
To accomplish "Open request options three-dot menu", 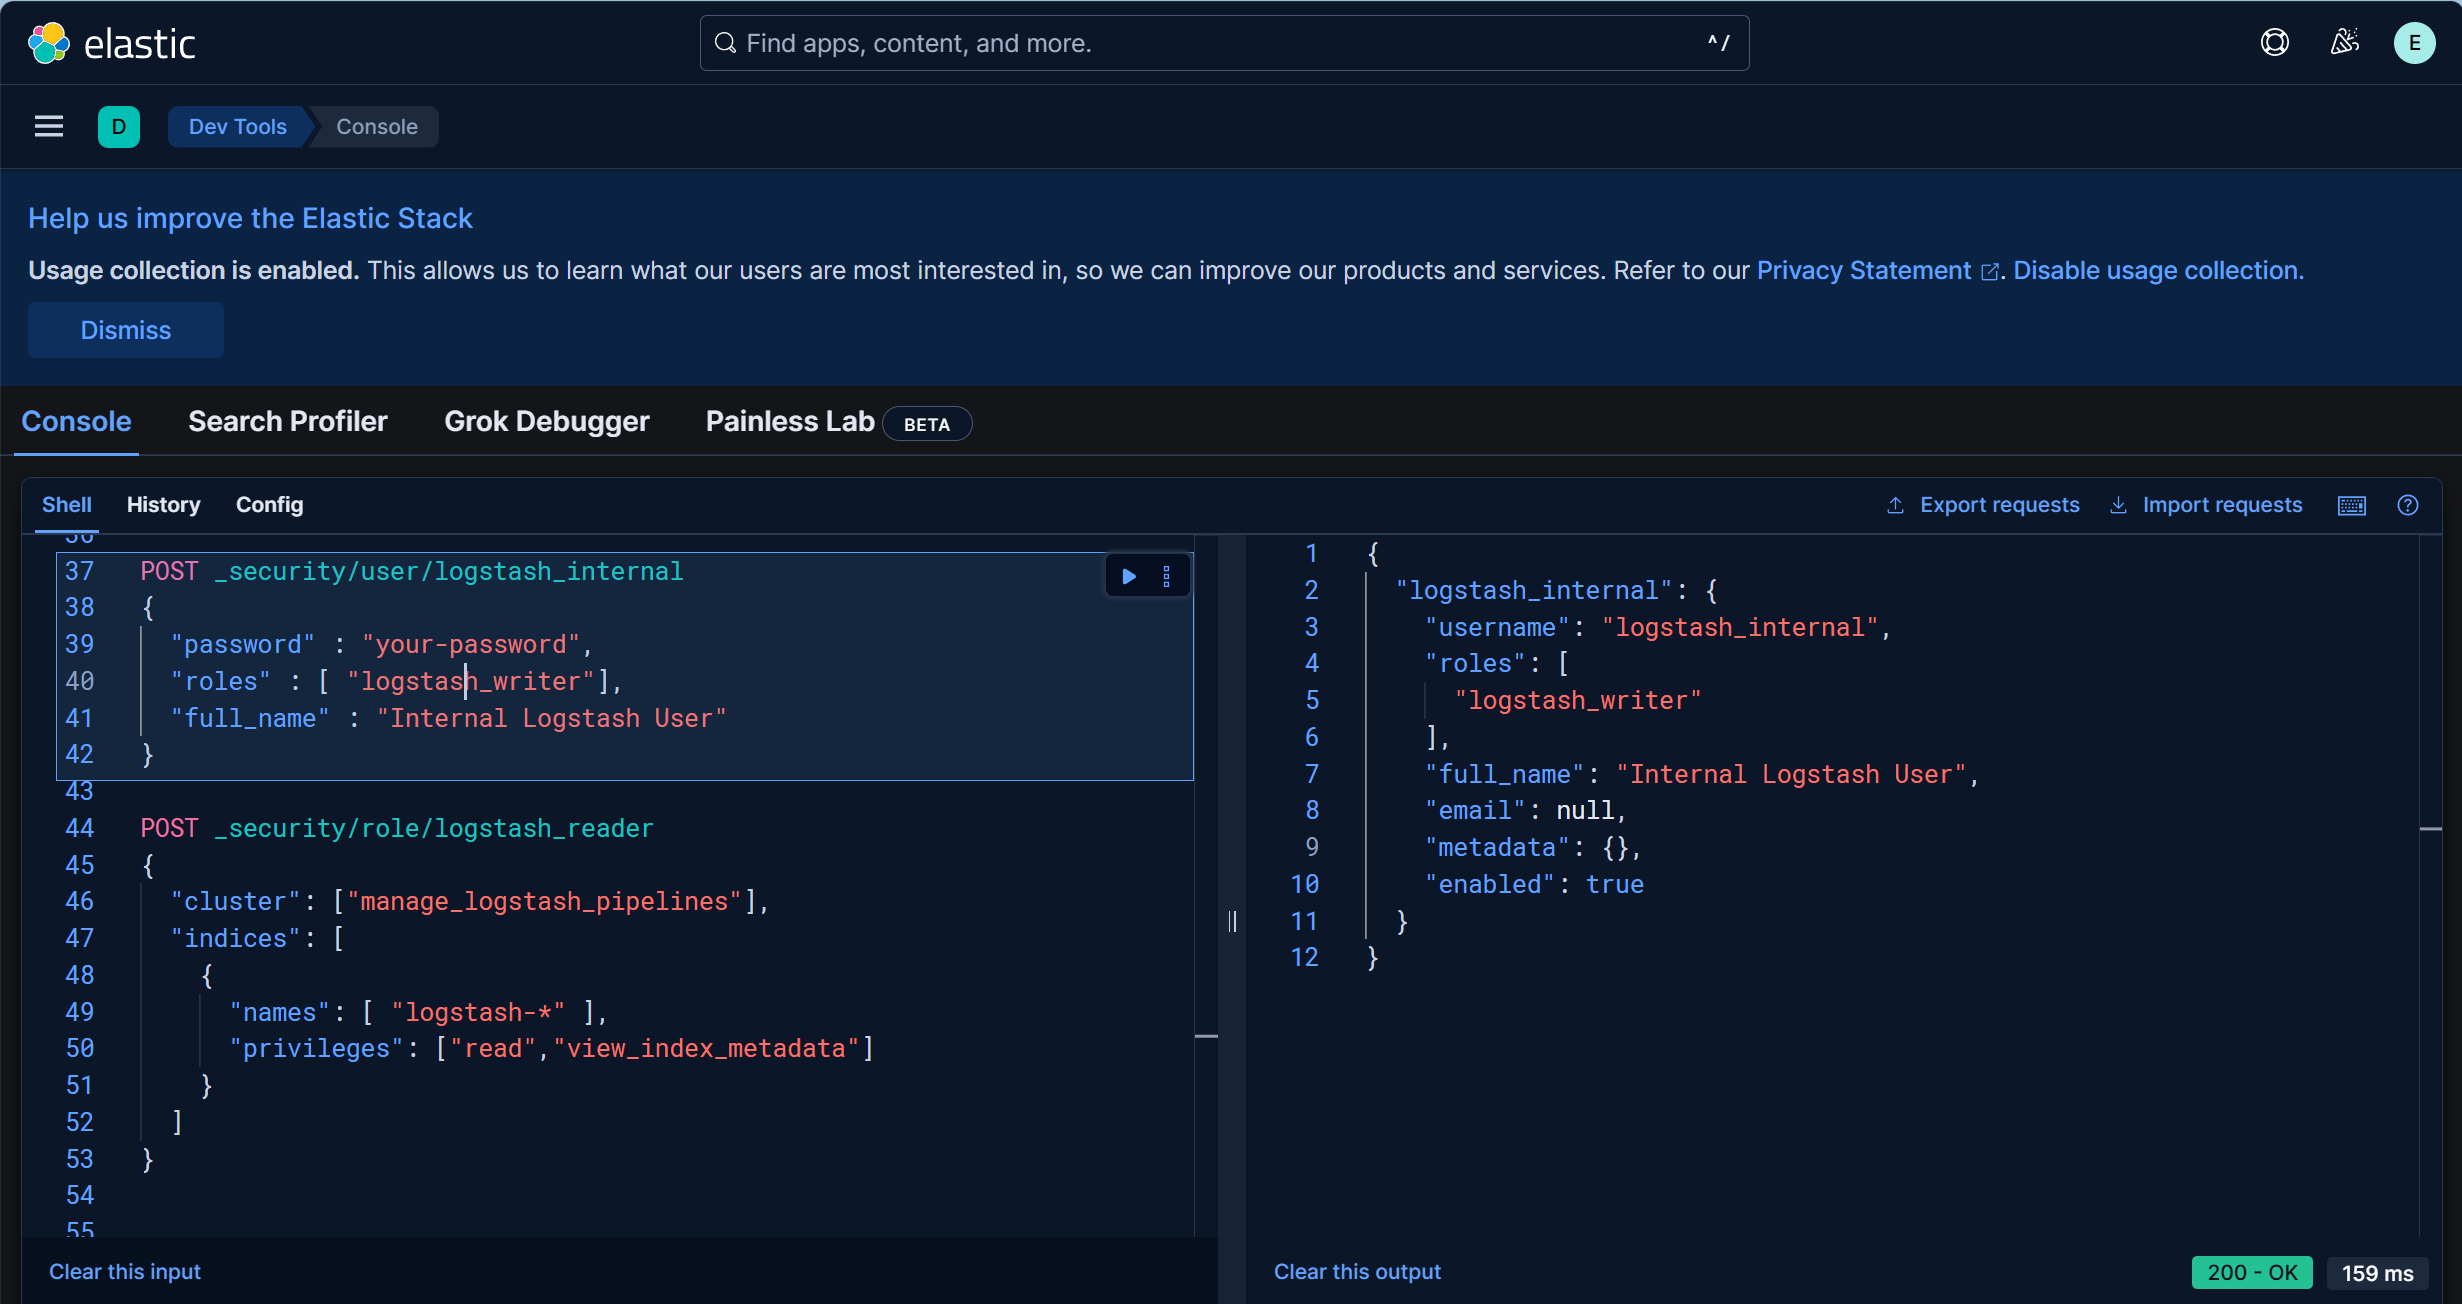I will coord(1166,576).
